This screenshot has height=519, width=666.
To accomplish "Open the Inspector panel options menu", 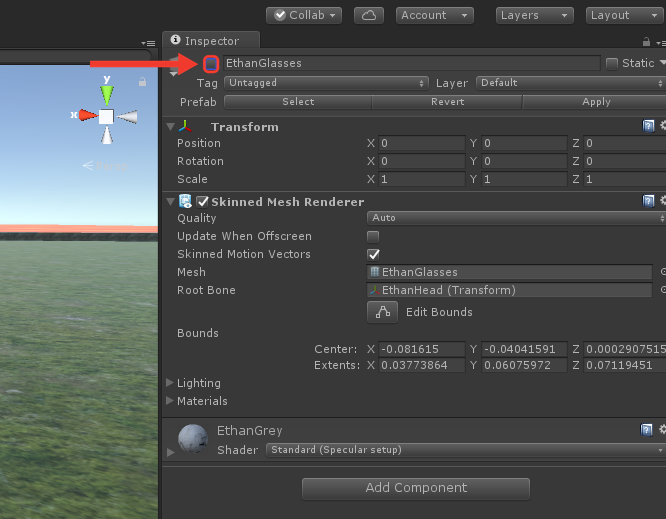I will point(661,43).
